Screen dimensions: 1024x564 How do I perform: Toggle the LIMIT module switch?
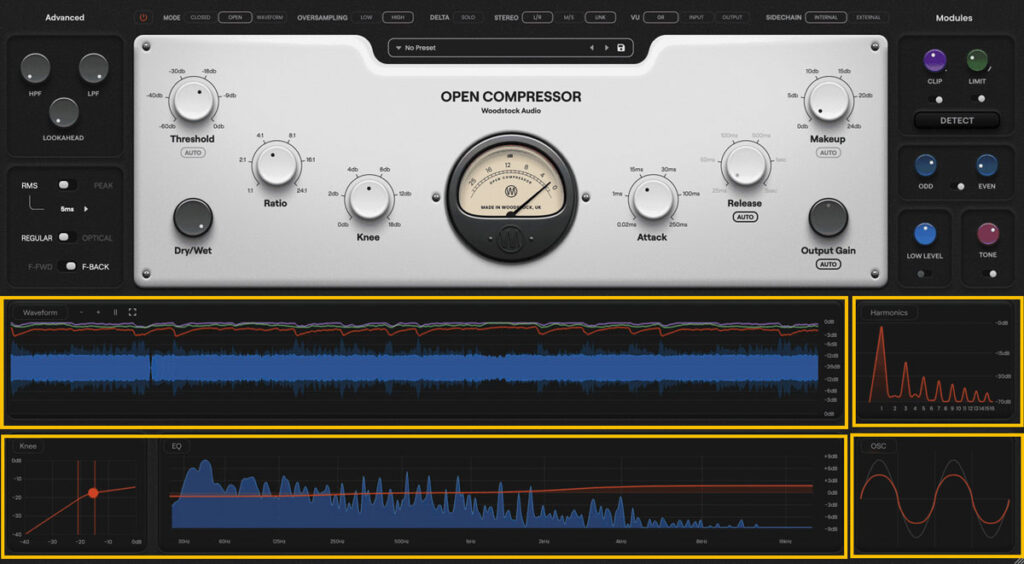point(978,99)
